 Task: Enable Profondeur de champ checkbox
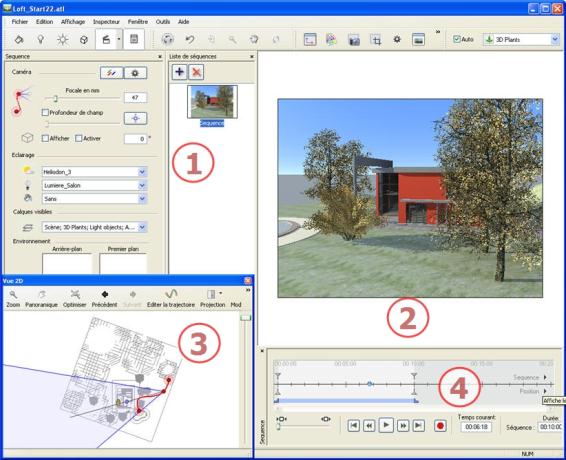[45, 113]
